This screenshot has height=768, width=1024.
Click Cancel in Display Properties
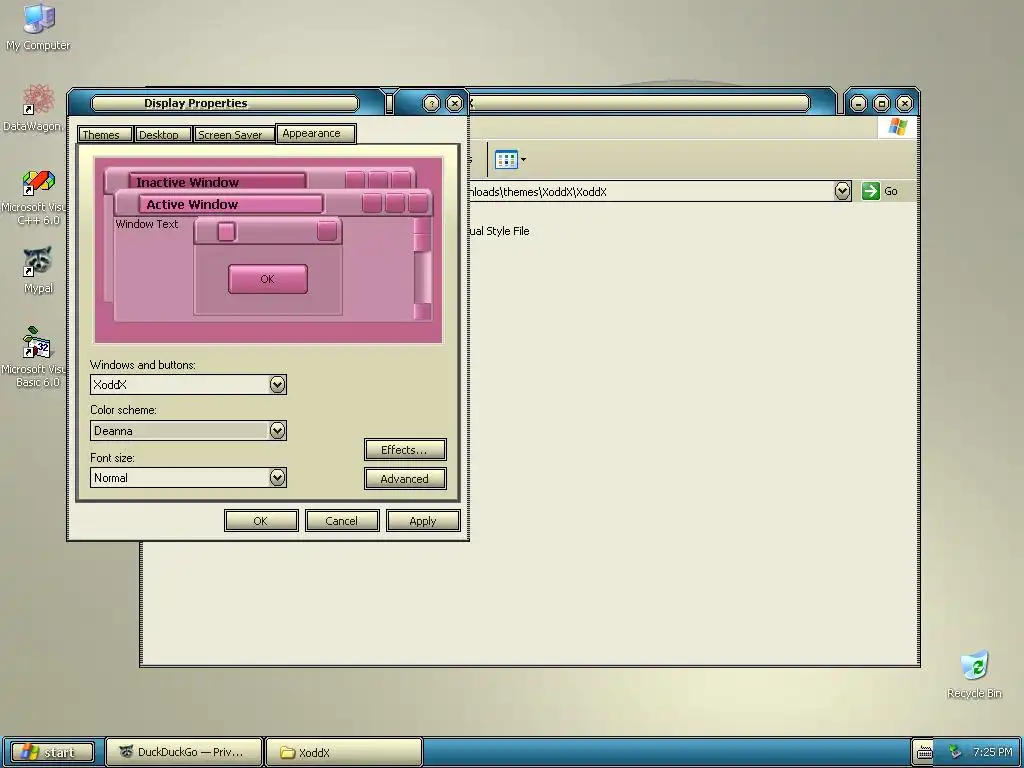(x=342, y=520)
